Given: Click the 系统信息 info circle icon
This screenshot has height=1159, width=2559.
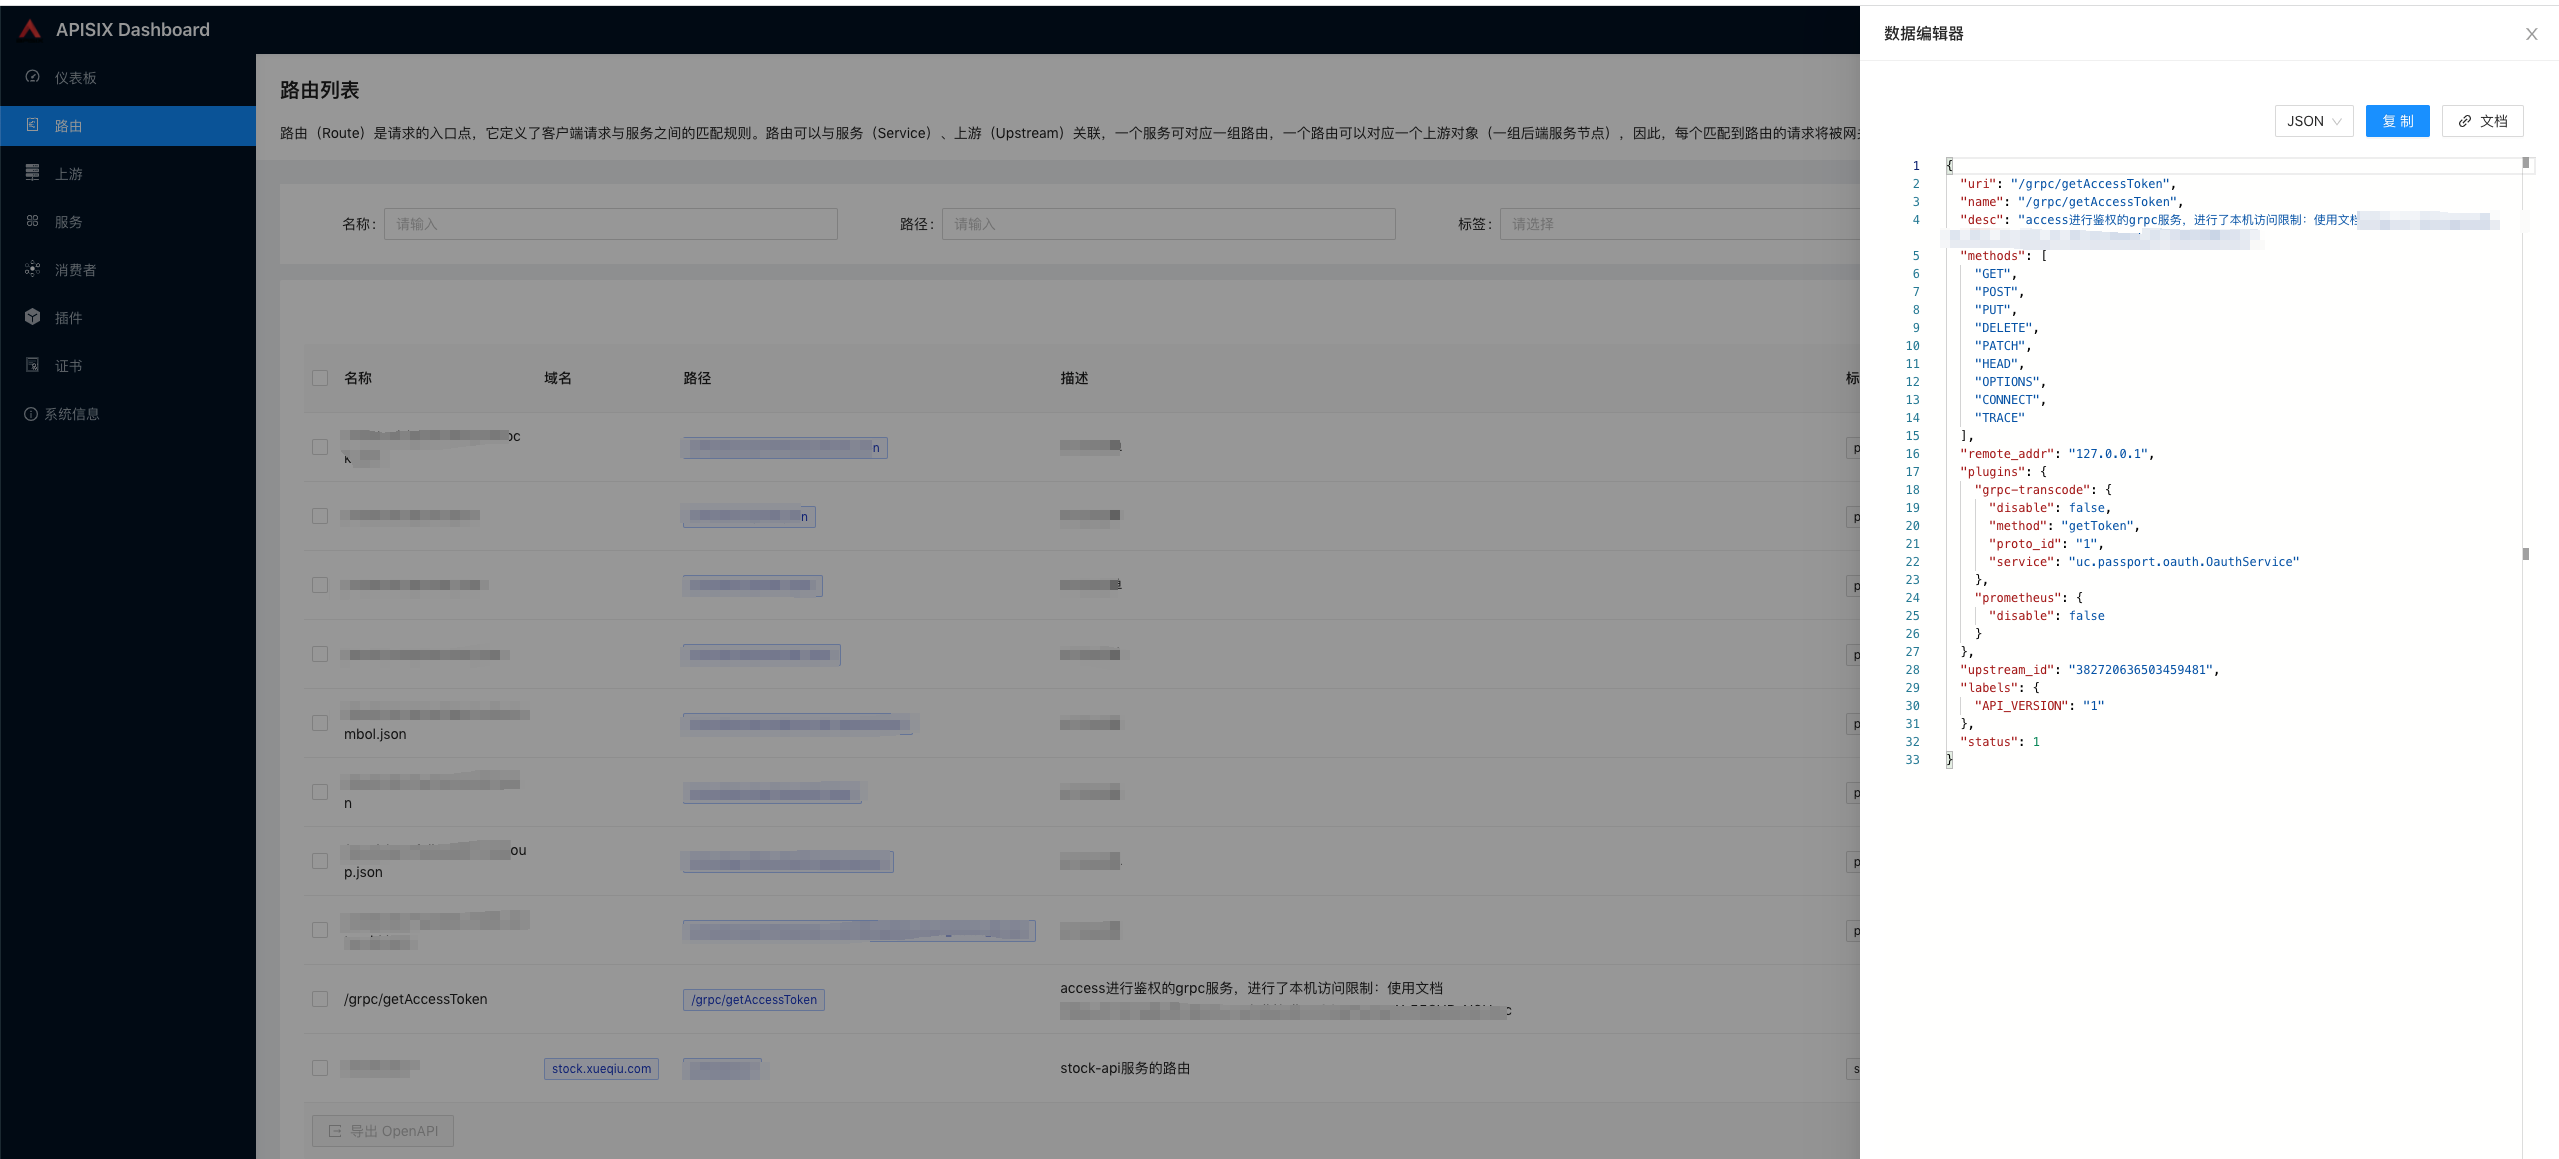Looking at the screenshot, I should pos(31,414).
